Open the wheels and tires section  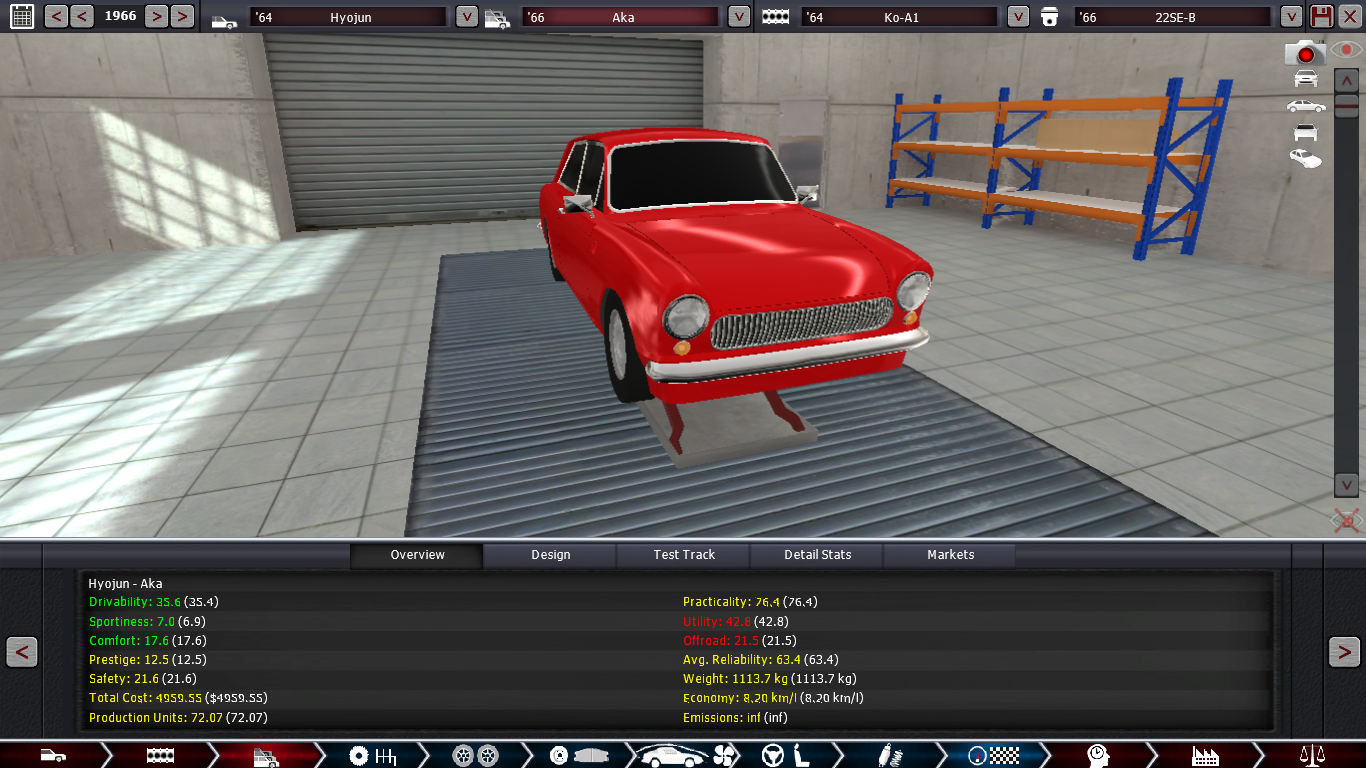point(475,755)
